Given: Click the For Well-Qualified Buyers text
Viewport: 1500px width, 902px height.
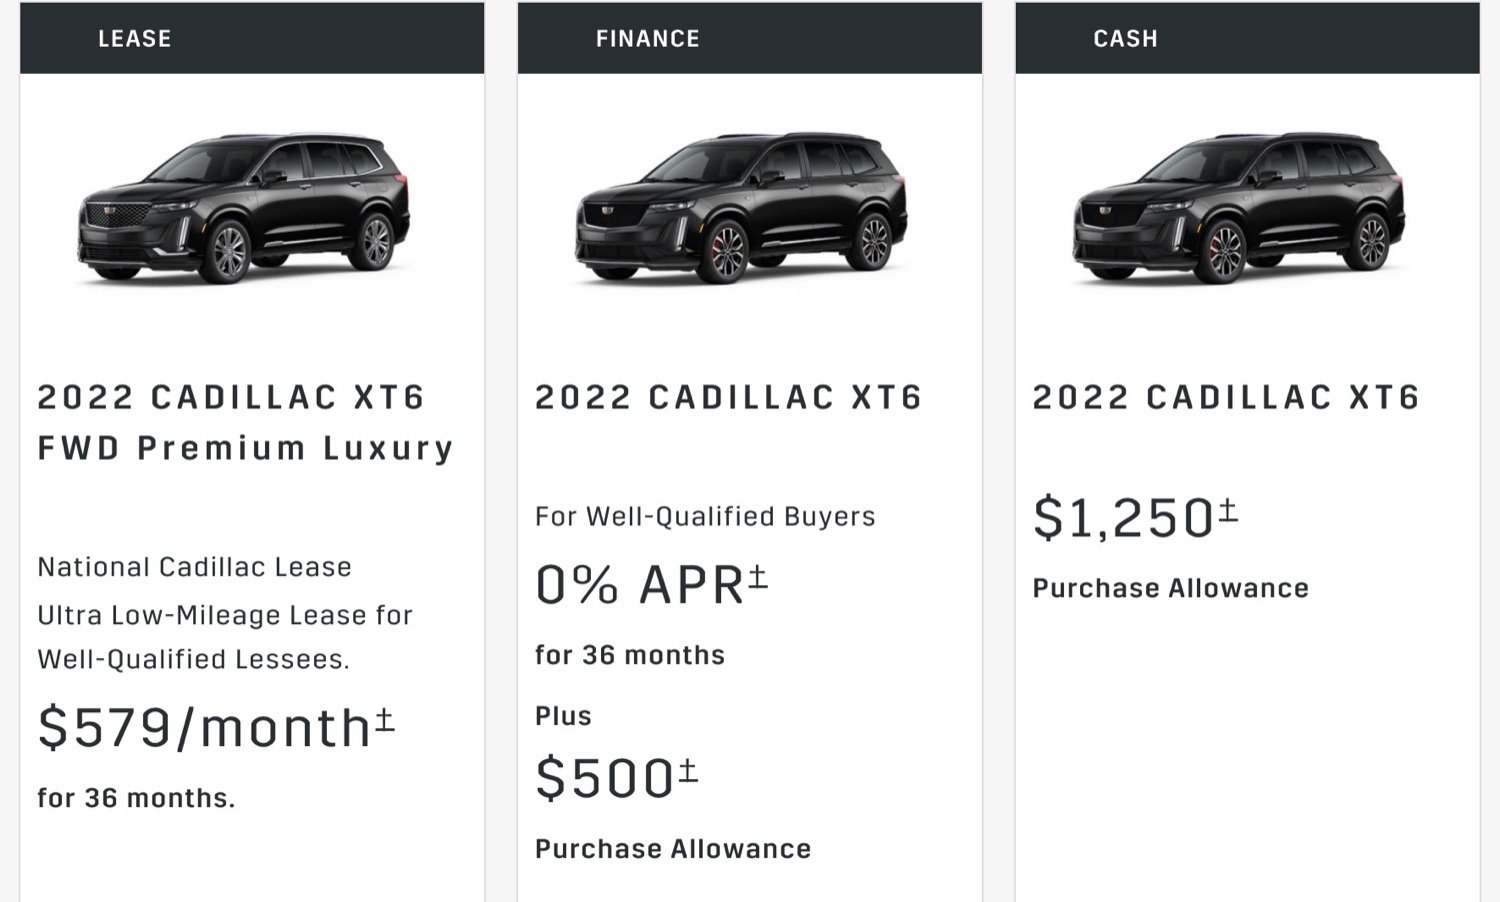Looking at the screenshot, I should 705,516.
